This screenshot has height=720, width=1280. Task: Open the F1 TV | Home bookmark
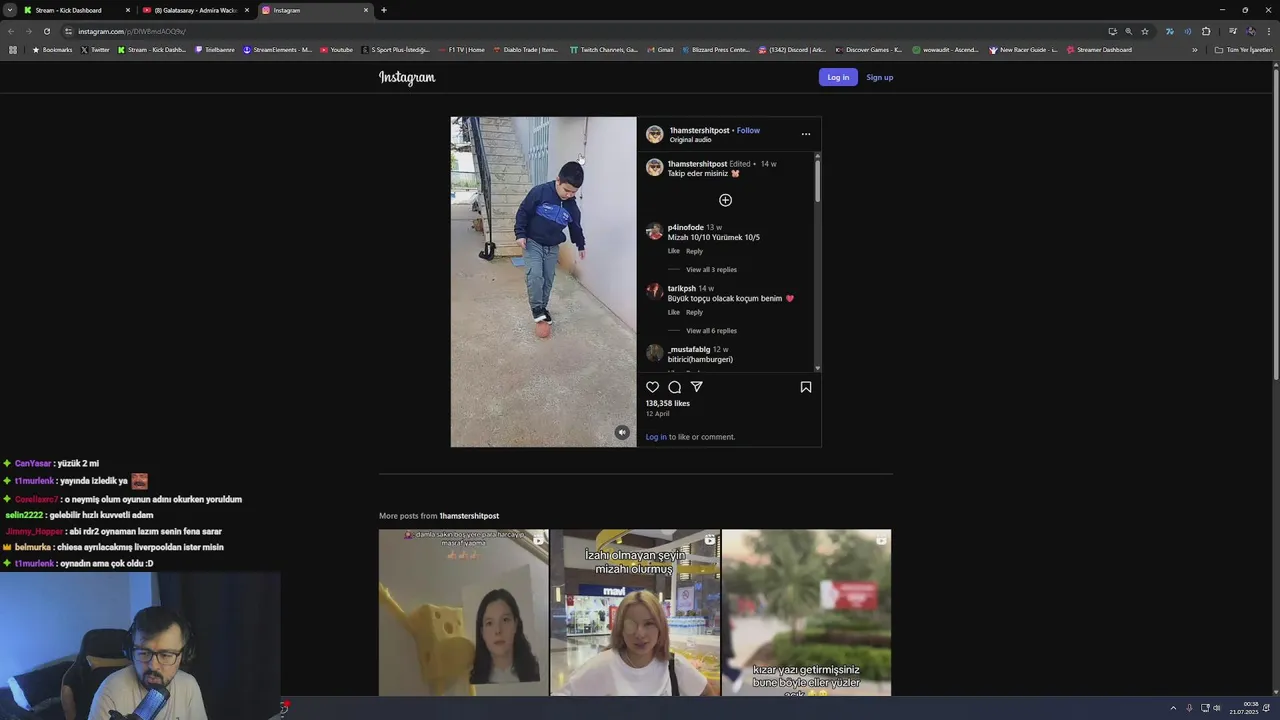[461, 50]
